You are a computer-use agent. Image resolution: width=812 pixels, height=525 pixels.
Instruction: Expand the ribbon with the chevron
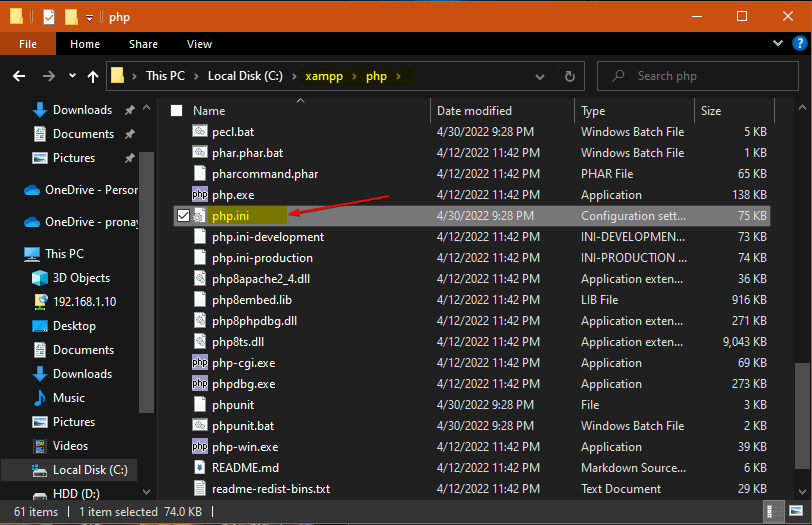click(x=778, y=43)
